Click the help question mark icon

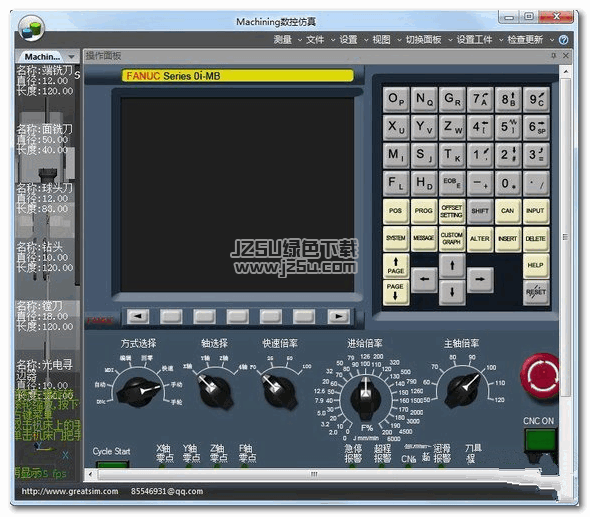click(563, 40)
